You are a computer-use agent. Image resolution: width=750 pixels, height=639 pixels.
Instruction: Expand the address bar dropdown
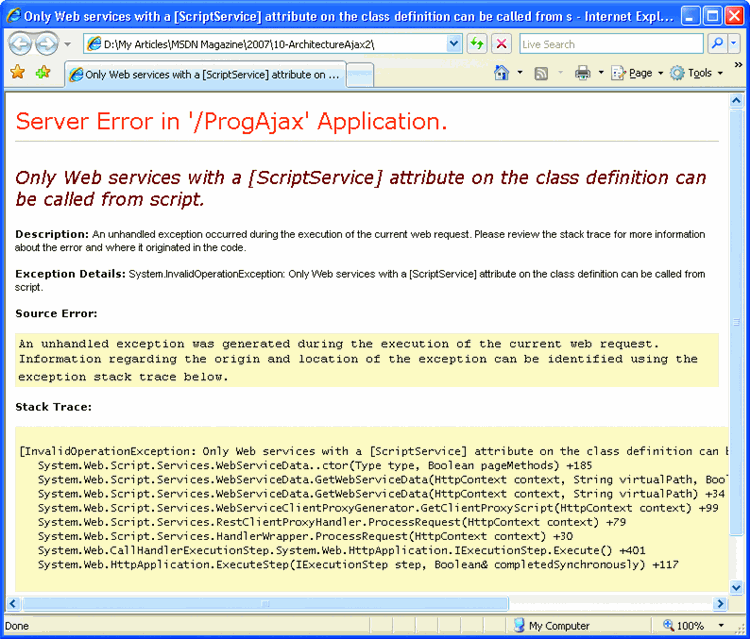(454, 44)
